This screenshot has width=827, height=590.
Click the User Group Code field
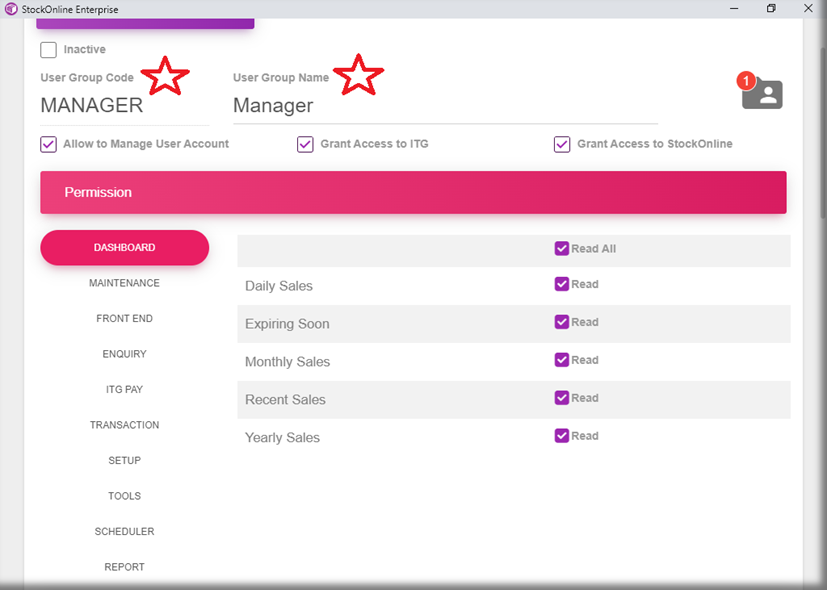[120, 106]
